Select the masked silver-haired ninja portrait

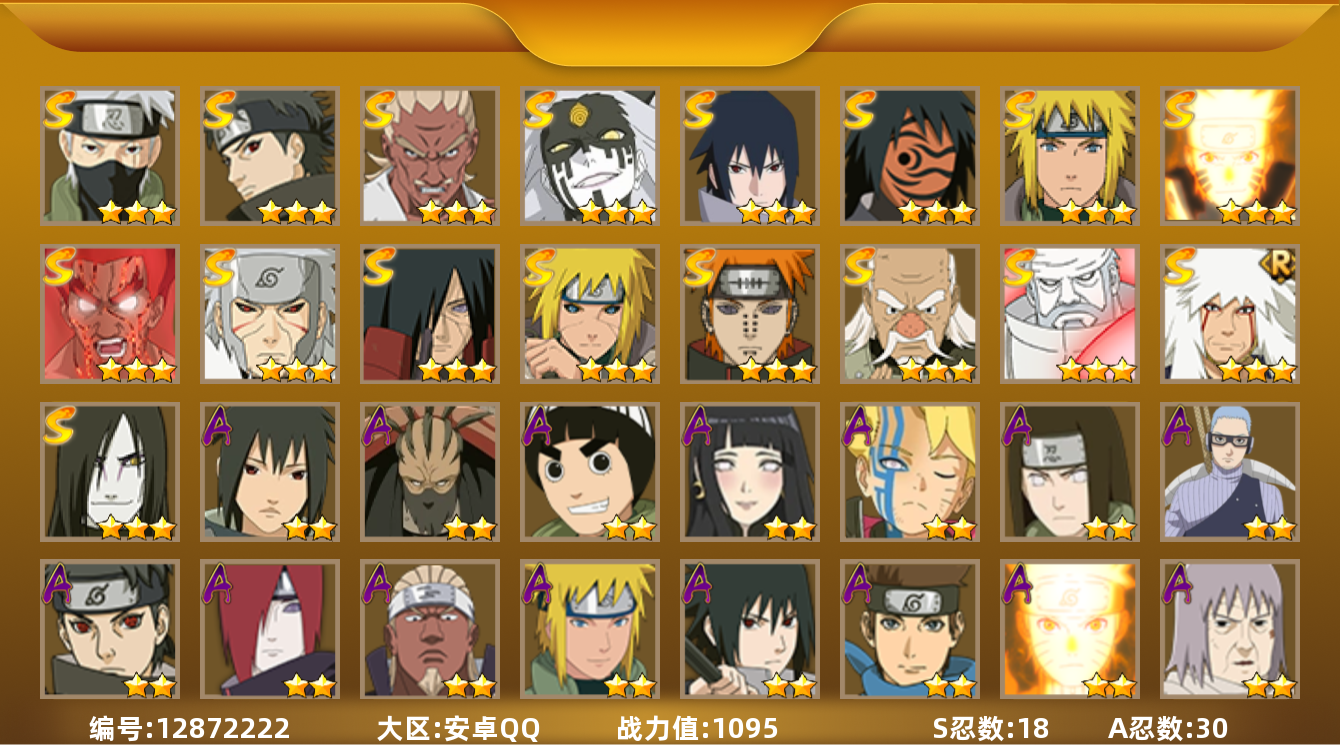tap(109, 155)
